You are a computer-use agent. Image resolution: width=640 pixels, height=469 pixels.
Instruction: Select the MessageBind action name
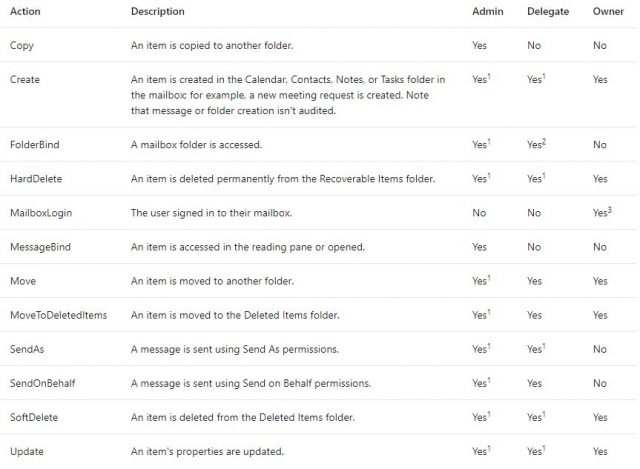[x=40, y=247]
